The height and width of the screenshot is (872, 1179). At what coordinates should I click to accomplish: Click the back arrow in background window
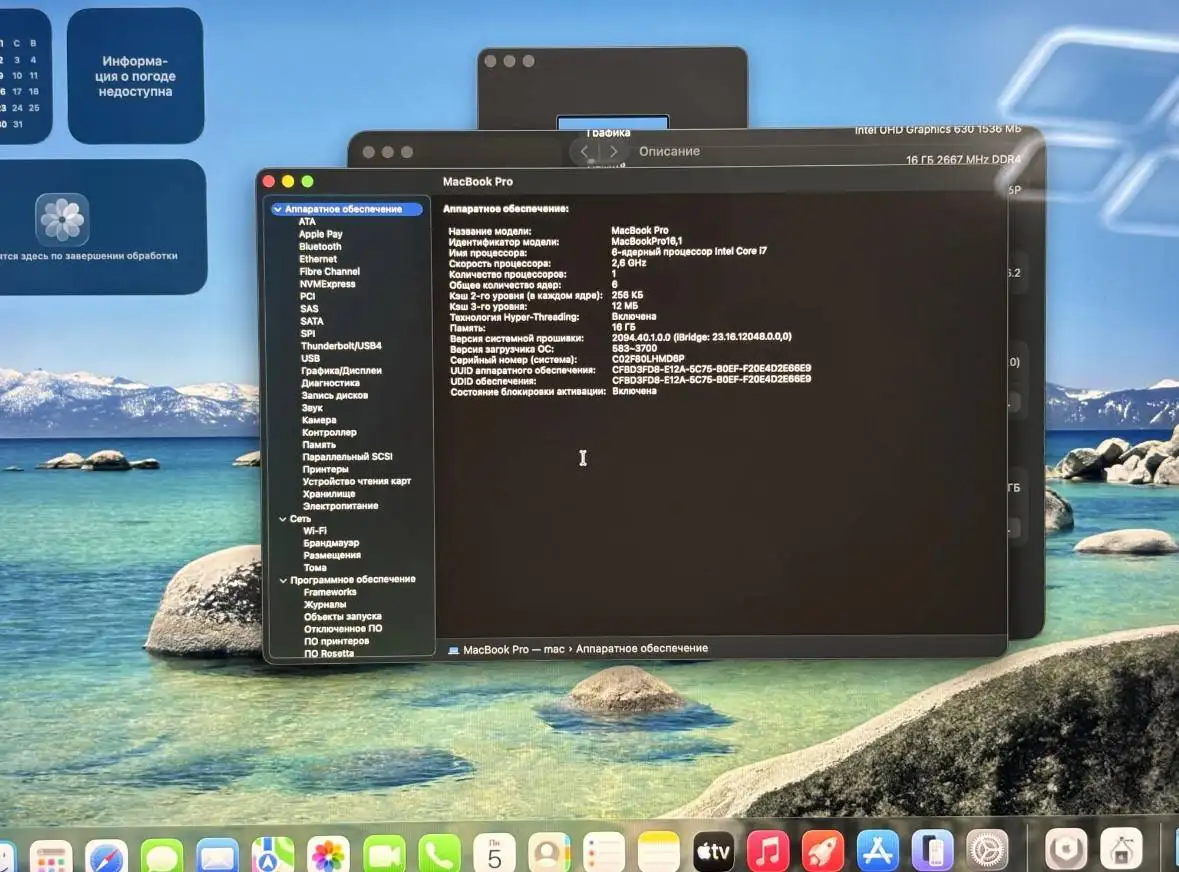point(585,151)
